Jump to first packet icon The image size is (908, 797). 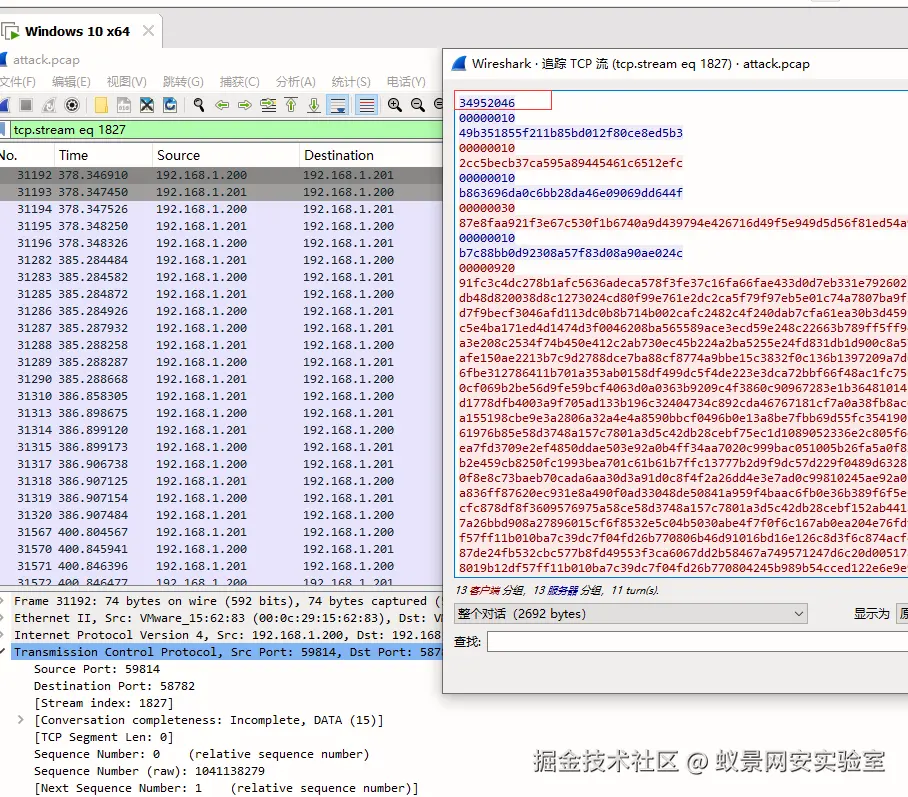click(291, 105)
